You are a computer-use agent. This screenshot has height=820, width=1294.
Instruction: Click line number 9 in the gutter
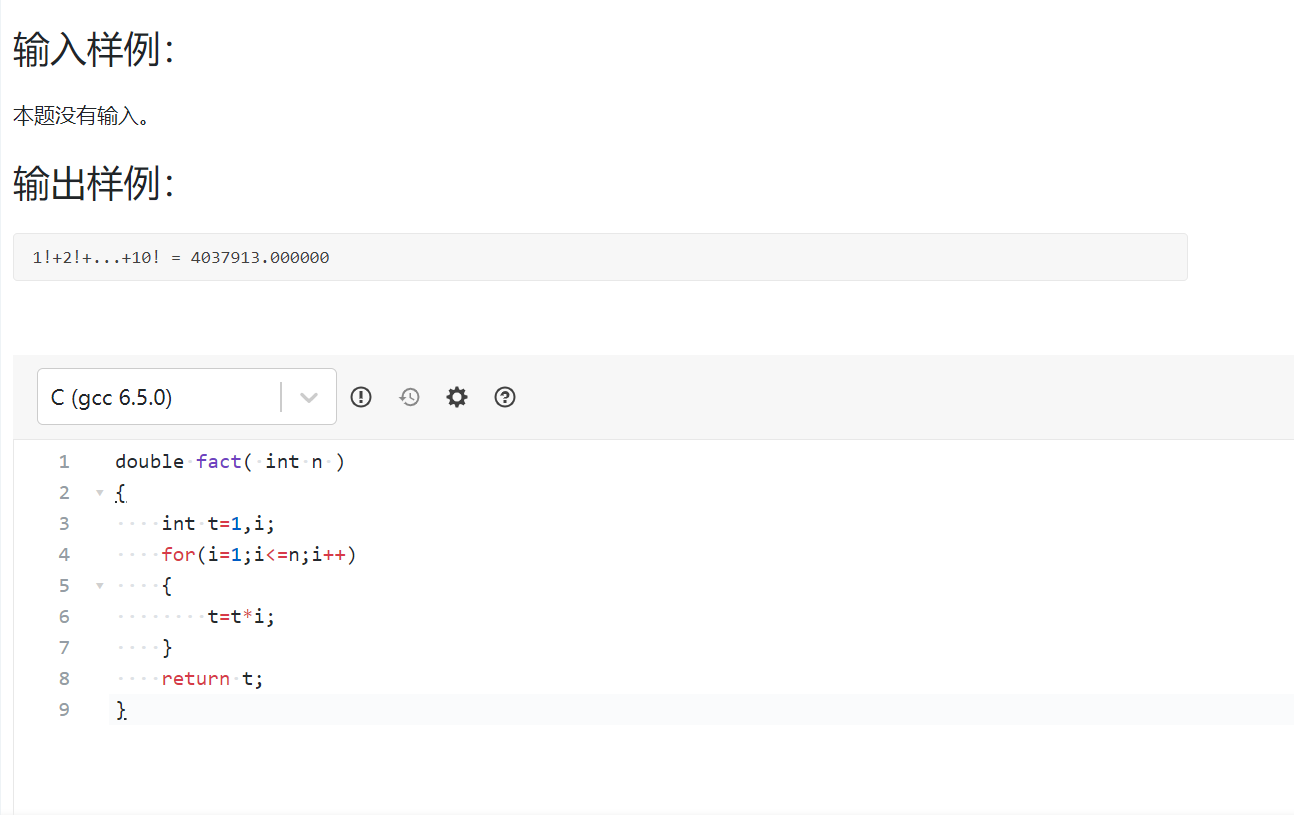click(64, 710)
